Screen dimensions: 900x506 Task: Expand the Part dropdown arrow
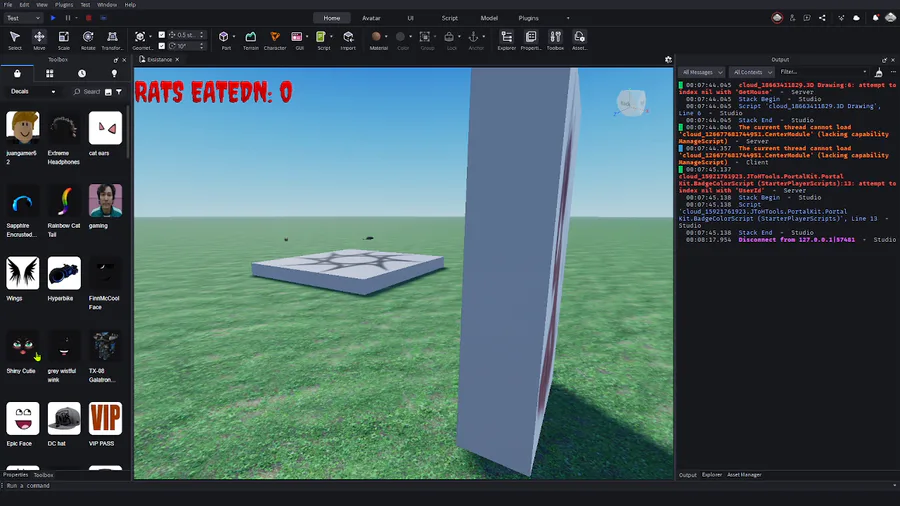point(234,37)
